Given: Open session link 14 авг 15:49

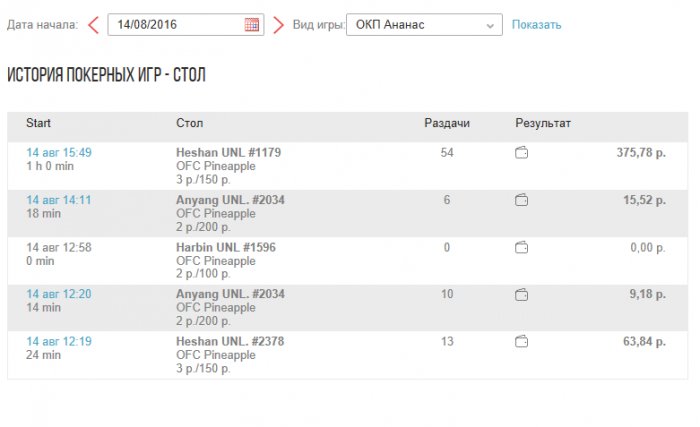Looking at the screenshot, I should 59,152.
